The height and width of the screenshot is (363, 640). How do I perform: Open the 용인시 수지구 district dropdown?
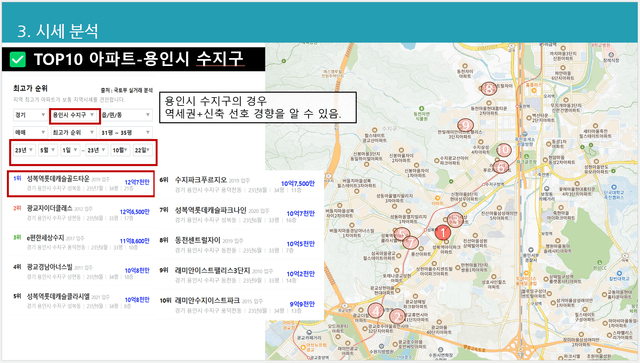[x=75, y=115]
